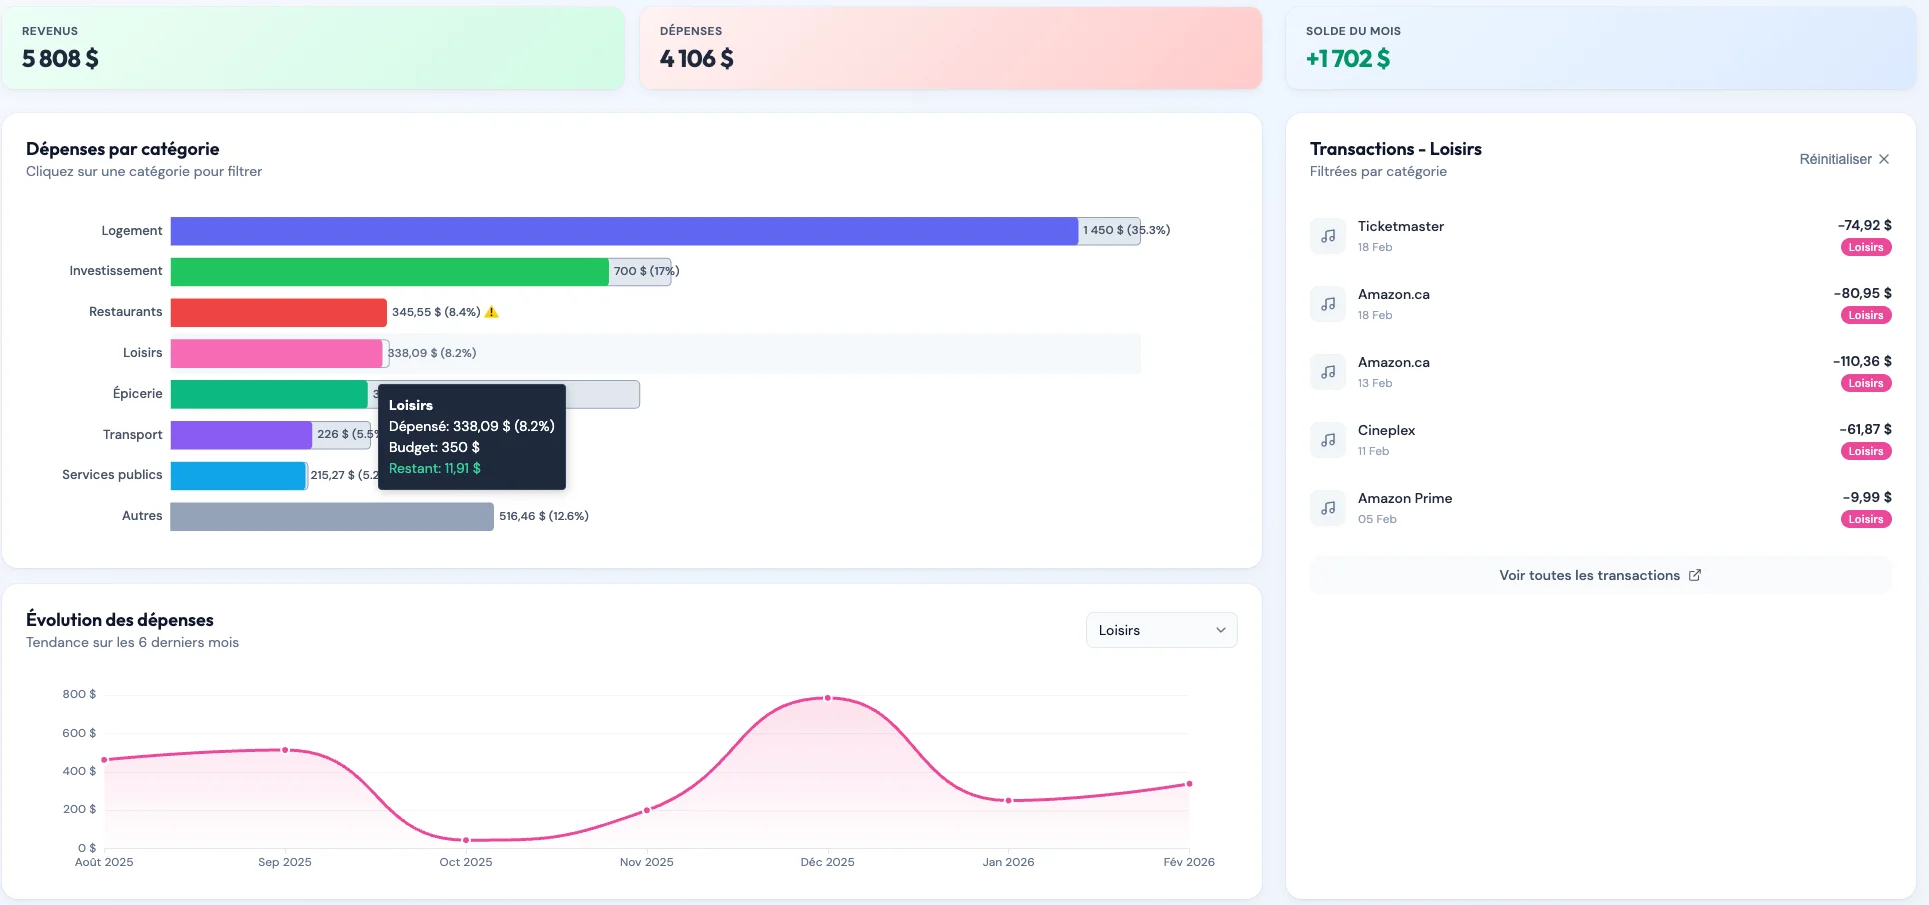Toggle the Loisirs badge on the Ticketmaster transaction
The image size is (1929, 905).
[1865, 247]
